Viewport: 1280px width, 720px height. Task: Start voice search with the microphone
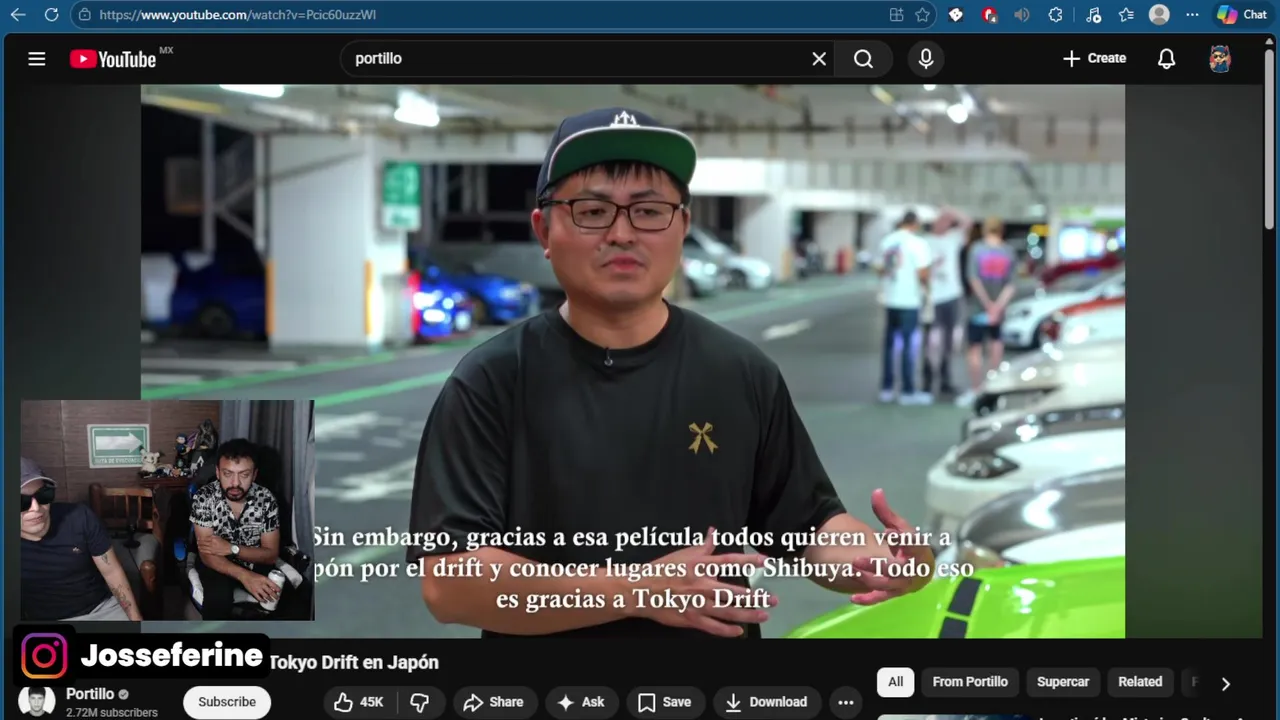pyautogui.click(x=926, y=59)
